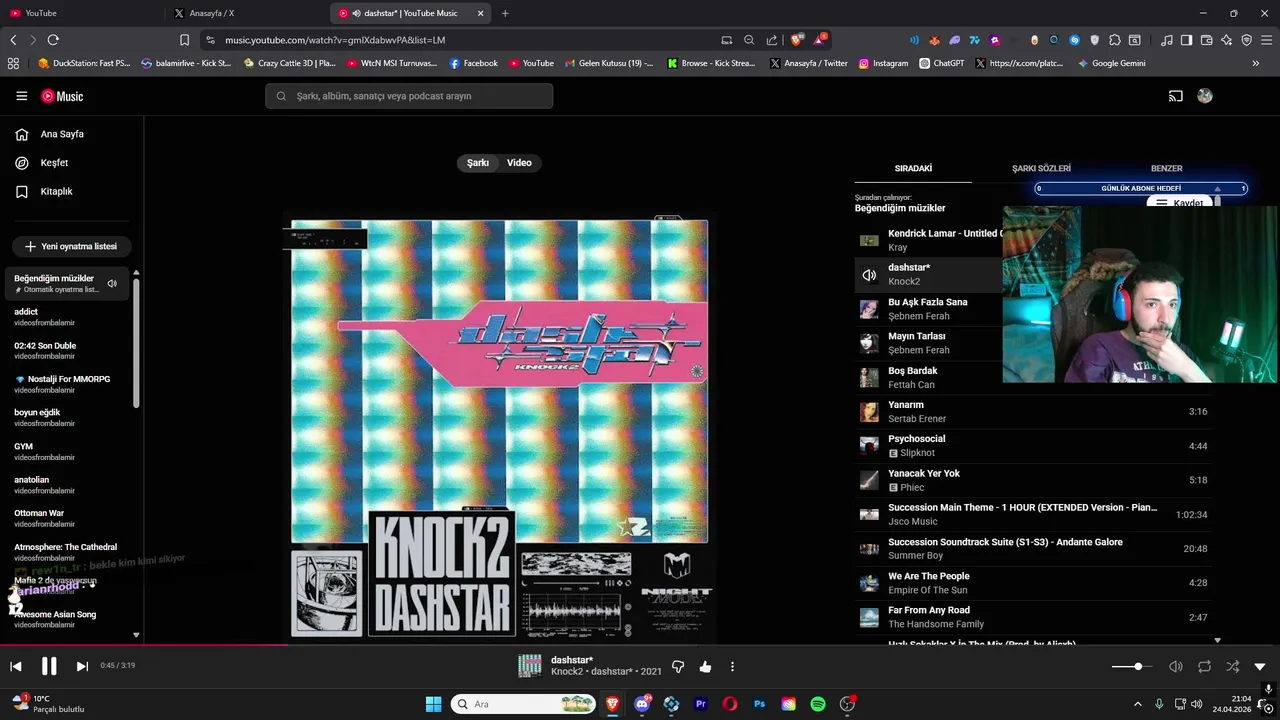Open Brave Shields icon
1280x720 pixels.
[796, 40]
